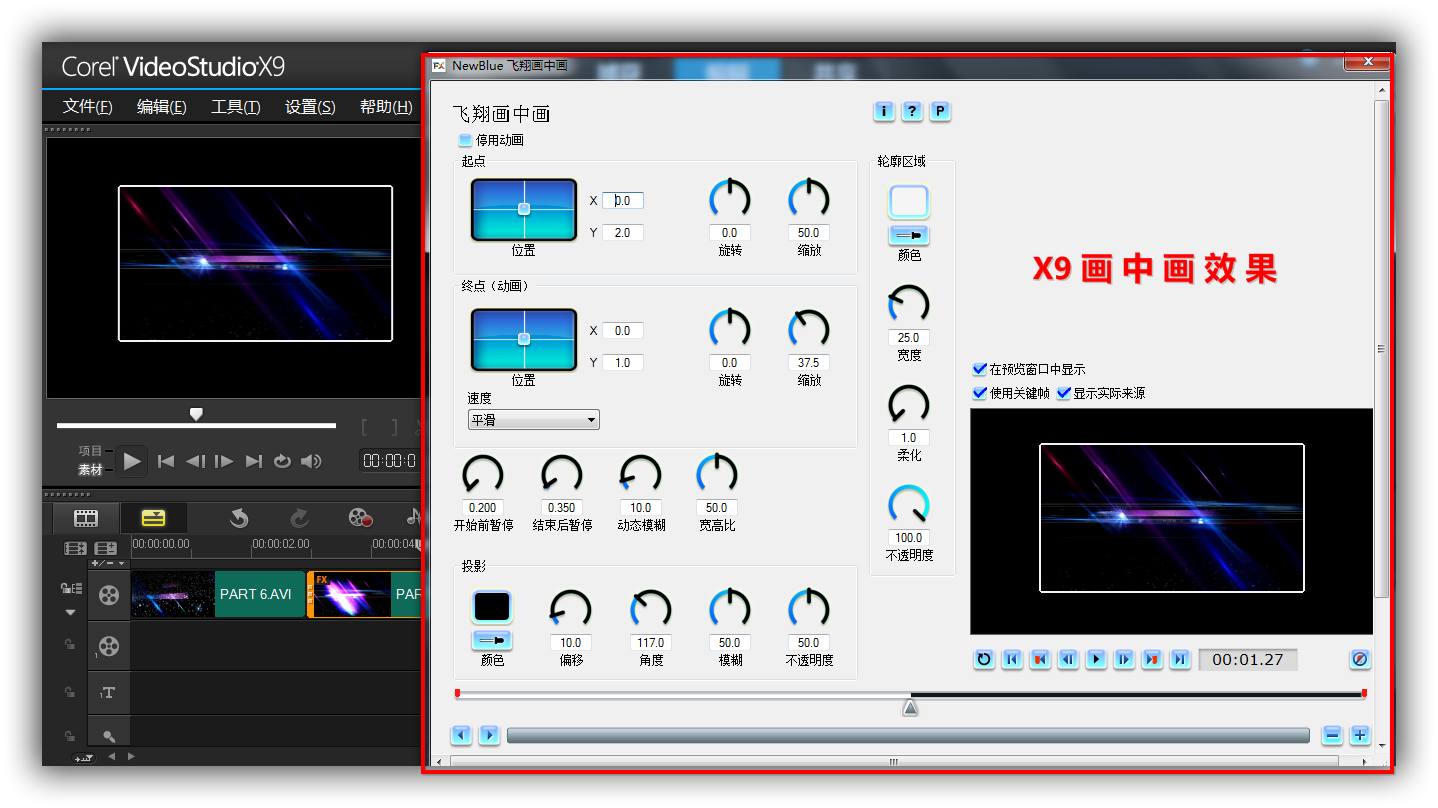Click the volume speaker icon in player
The height and width of the screenshot is (808, 1438).
pos(312,461)
